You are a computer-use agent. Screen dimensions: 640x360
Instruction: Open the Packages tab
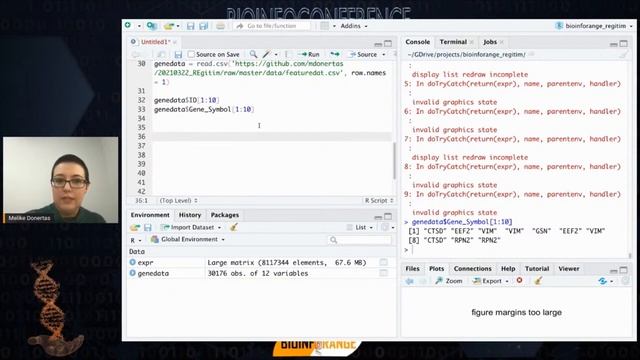click(x=225, y=215)
